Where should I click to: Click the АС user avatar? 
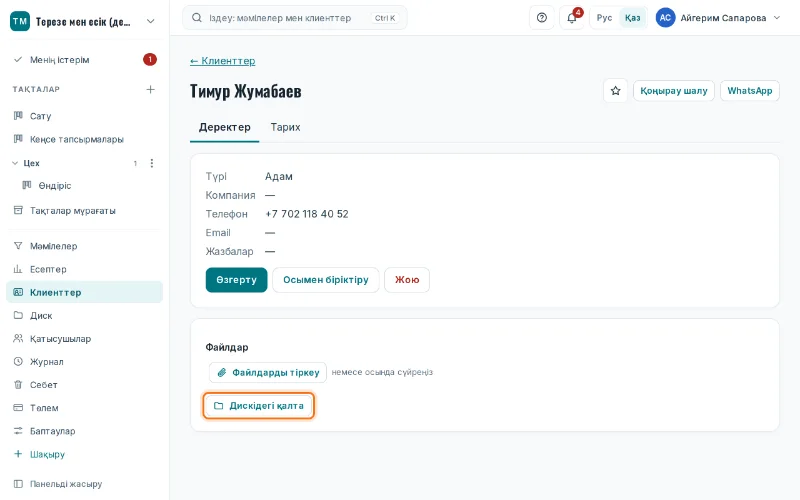665,18
